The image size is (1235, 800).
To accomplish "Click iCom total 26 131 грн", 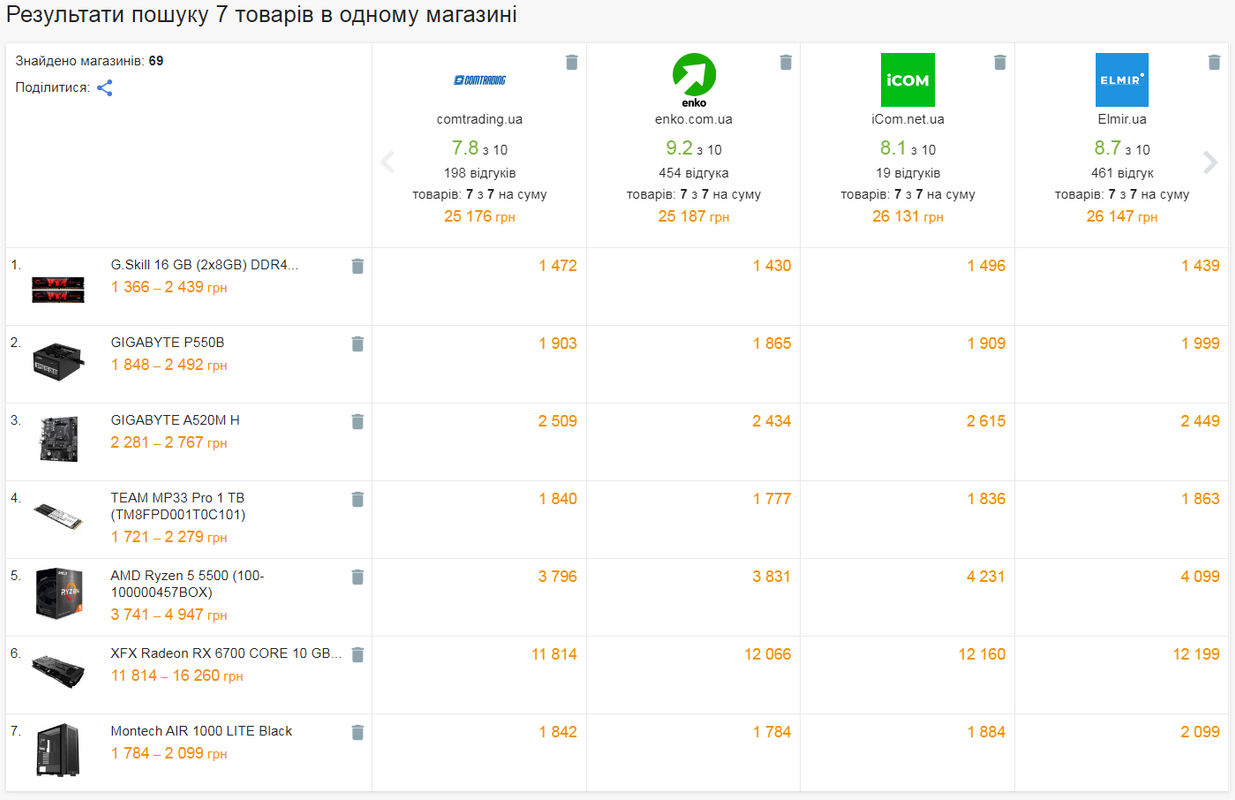I will [908, 216].
